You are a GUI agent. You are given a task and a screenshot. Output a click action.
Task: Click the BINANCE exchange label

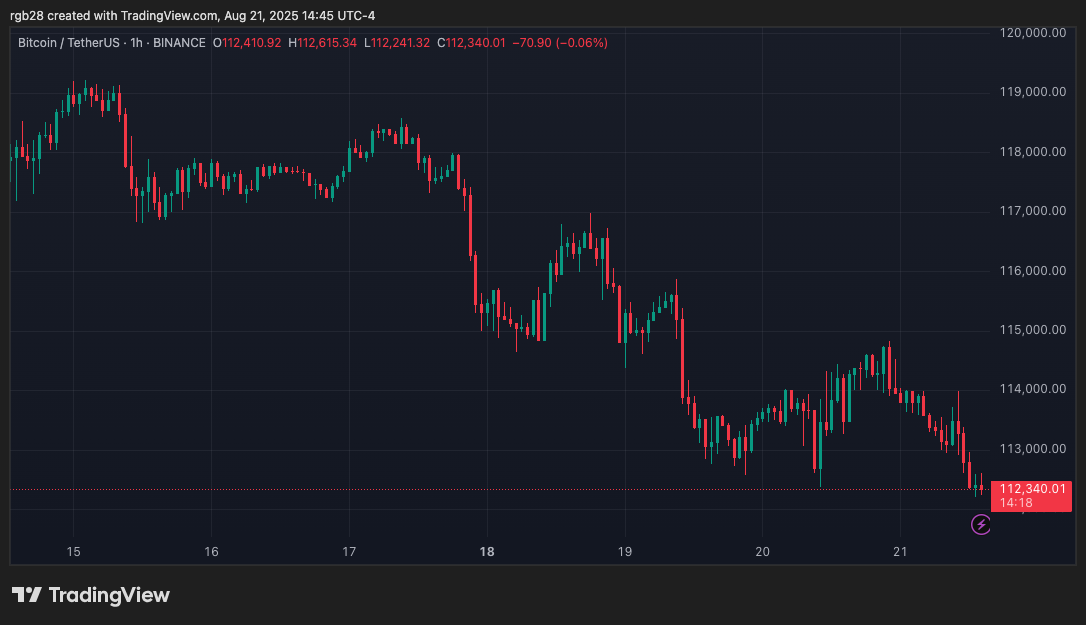pyautogui.click(x=180, y=43)
